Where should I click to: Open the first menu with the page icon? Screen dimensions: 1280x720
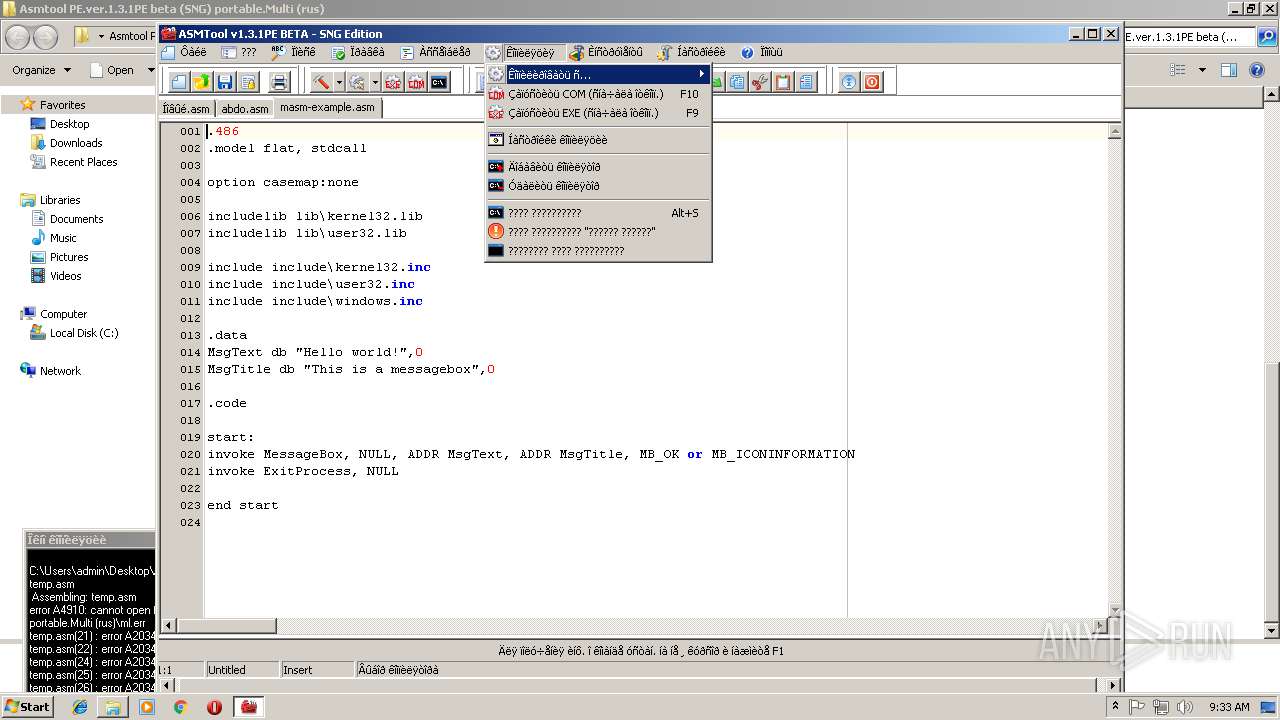tap(184, 52)
